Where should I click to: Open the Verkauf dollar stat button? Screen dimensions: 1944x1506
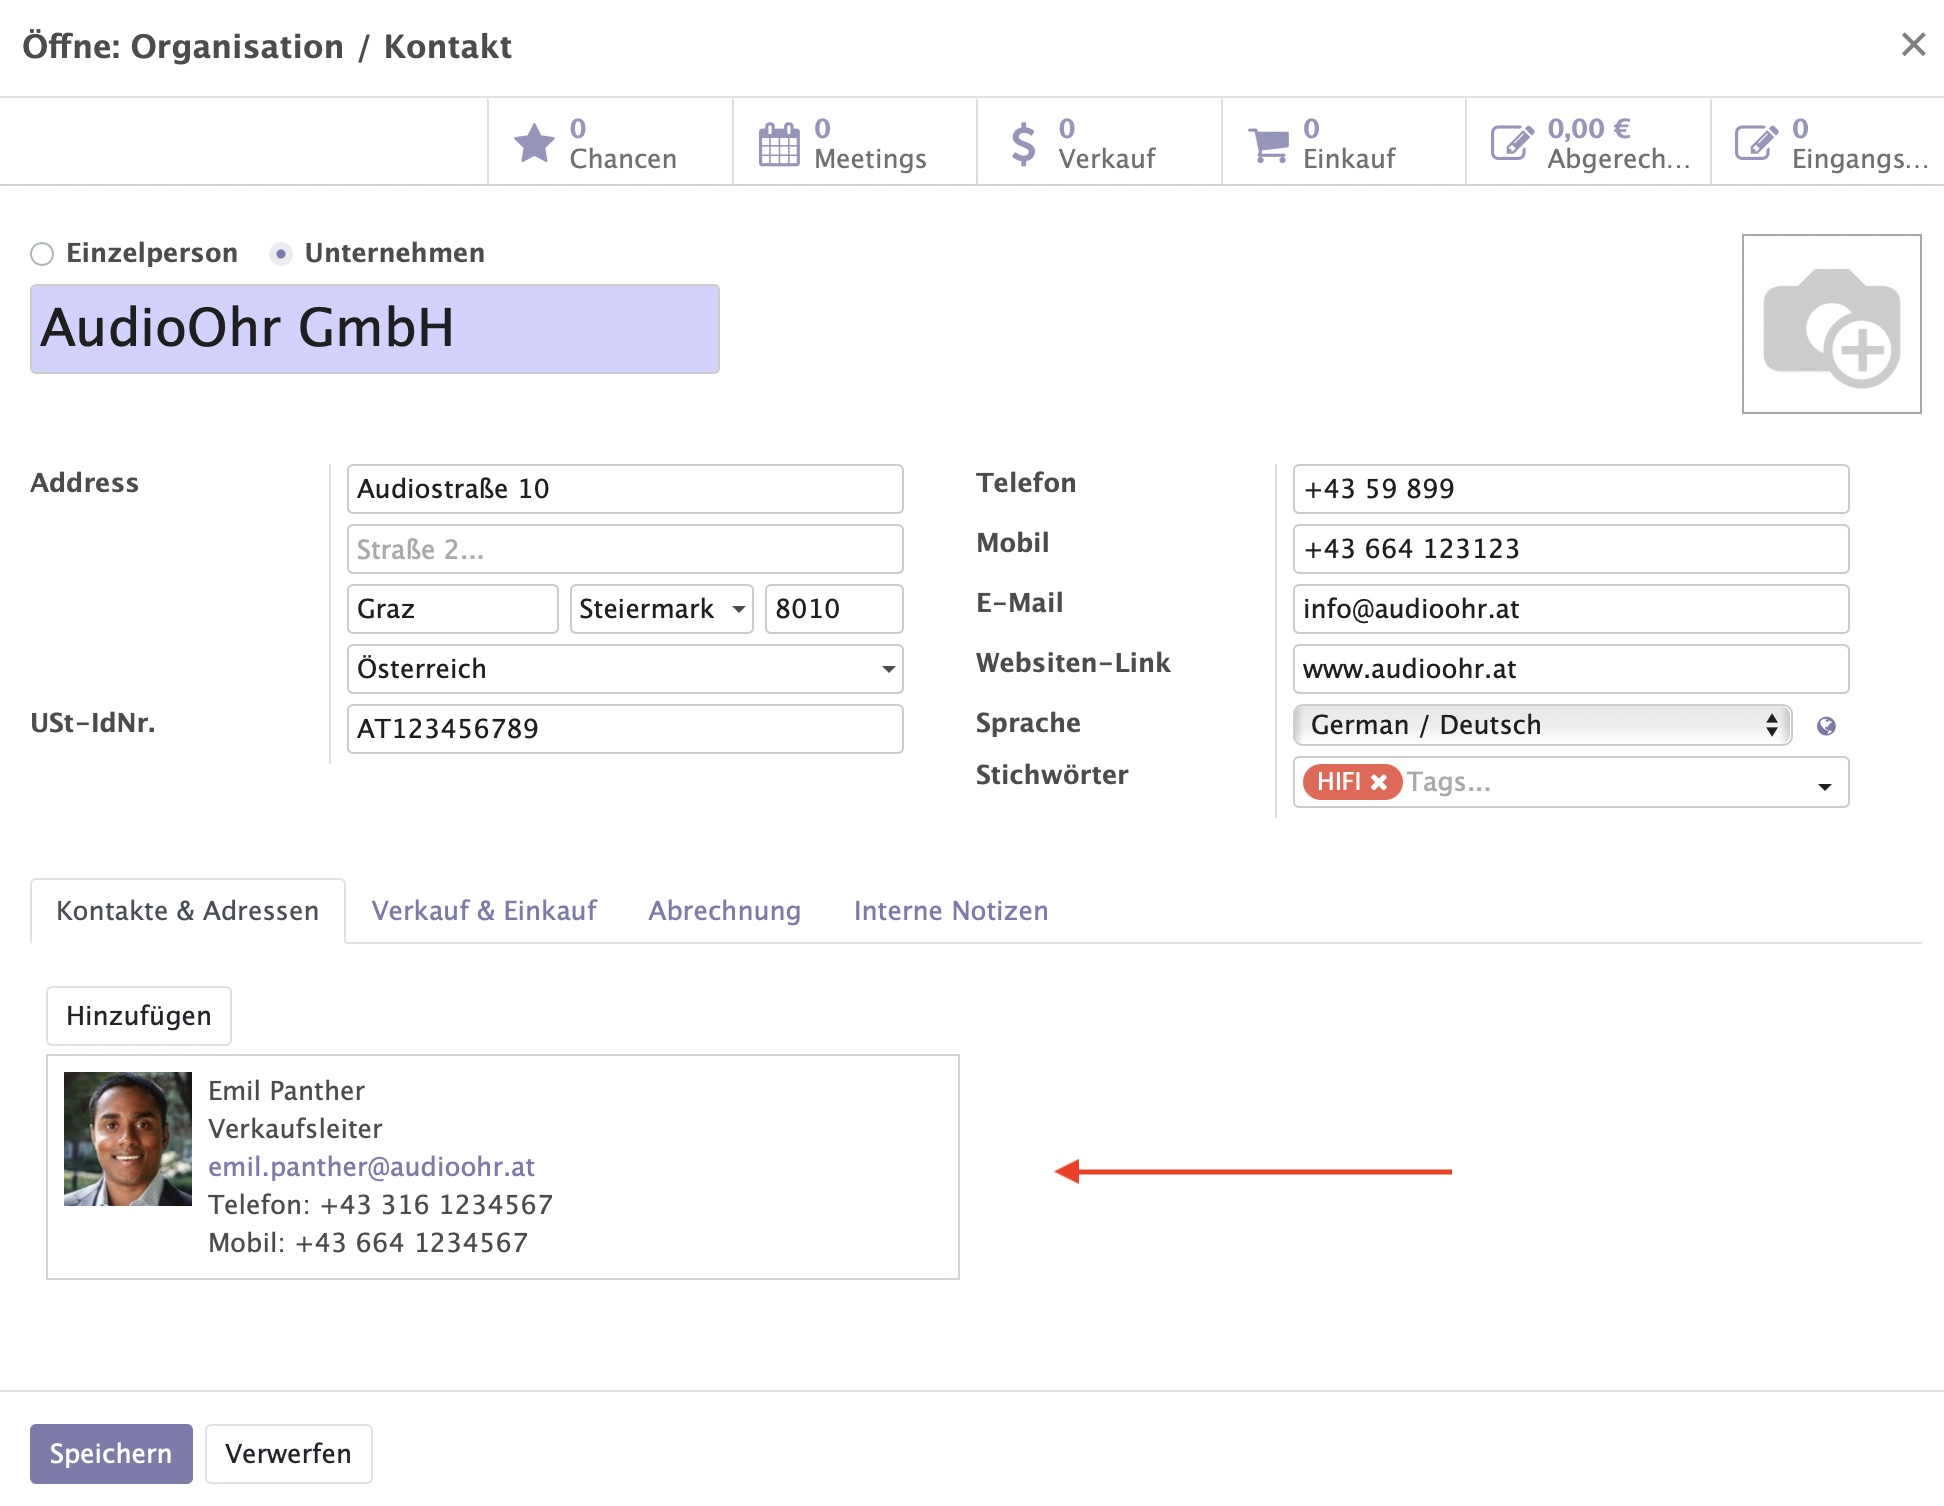[1099, 143]
